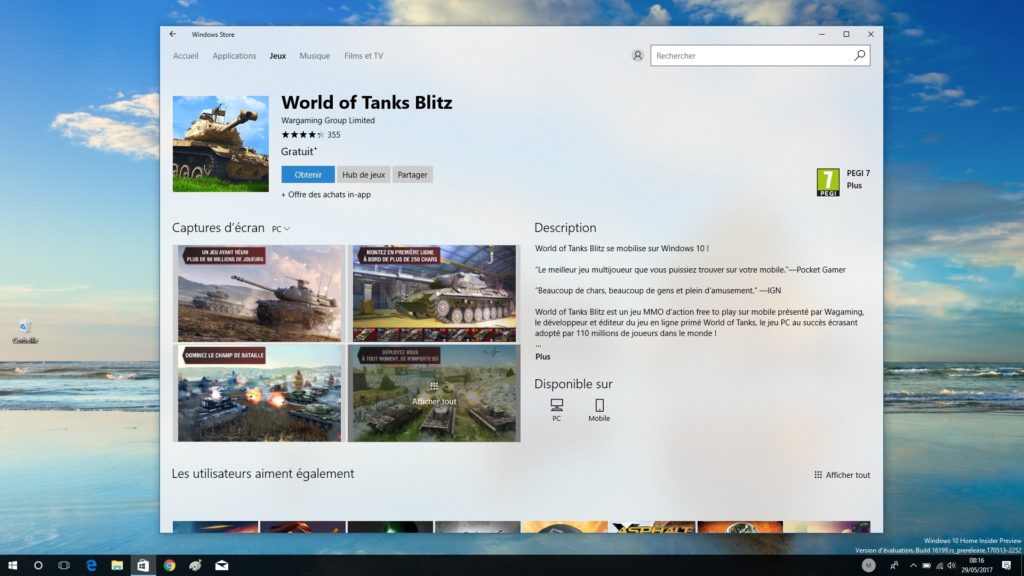Open the Plus link beside PEGI 7
Image resolution: width=1024 pixels, height=576 pixels.
point(854,185)
